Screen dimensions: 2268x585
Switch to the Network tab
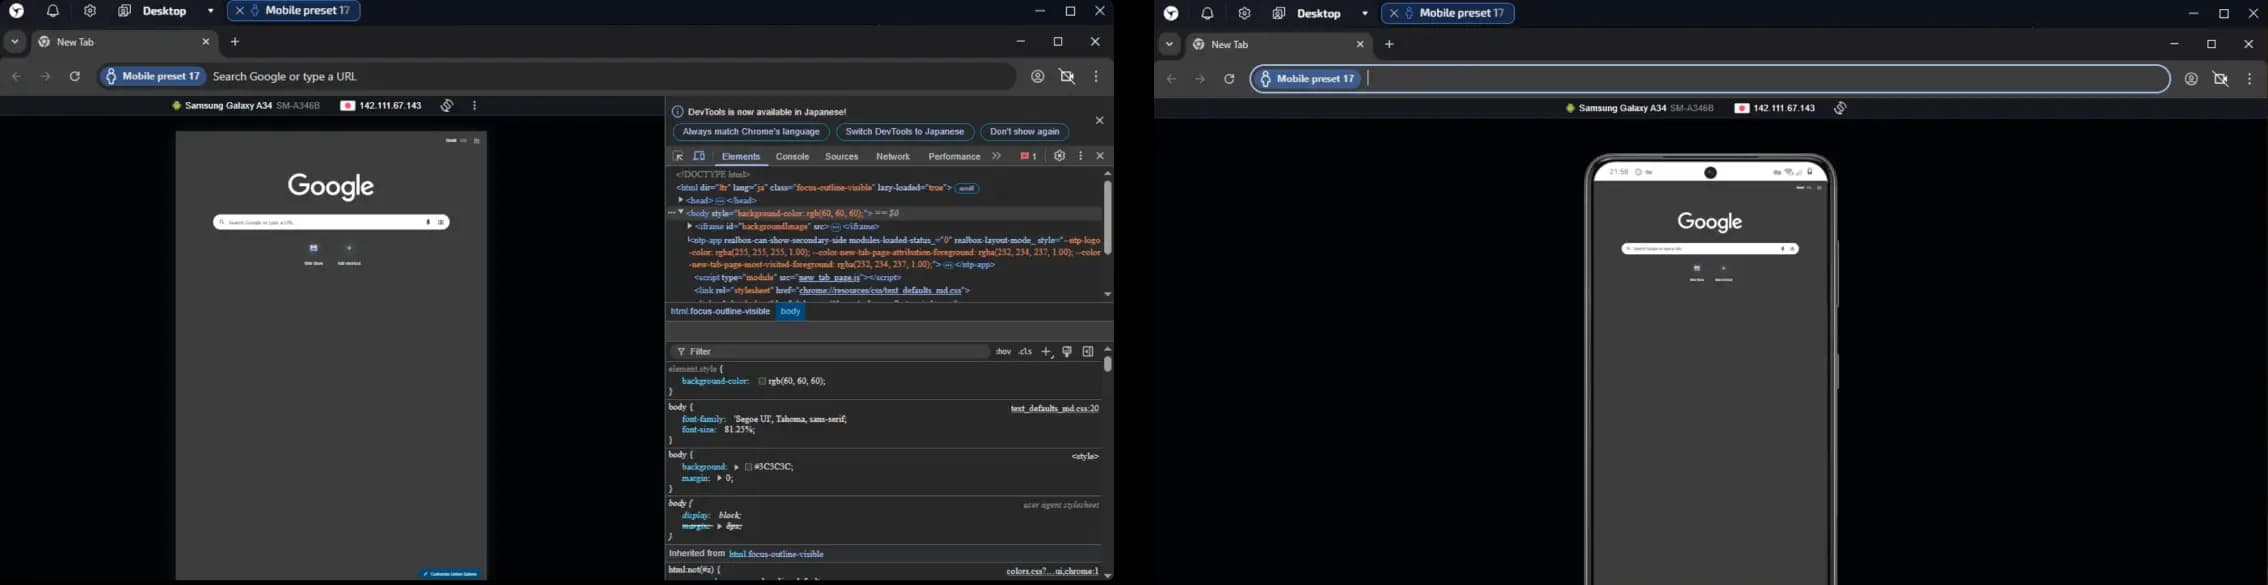pos(893,157)
